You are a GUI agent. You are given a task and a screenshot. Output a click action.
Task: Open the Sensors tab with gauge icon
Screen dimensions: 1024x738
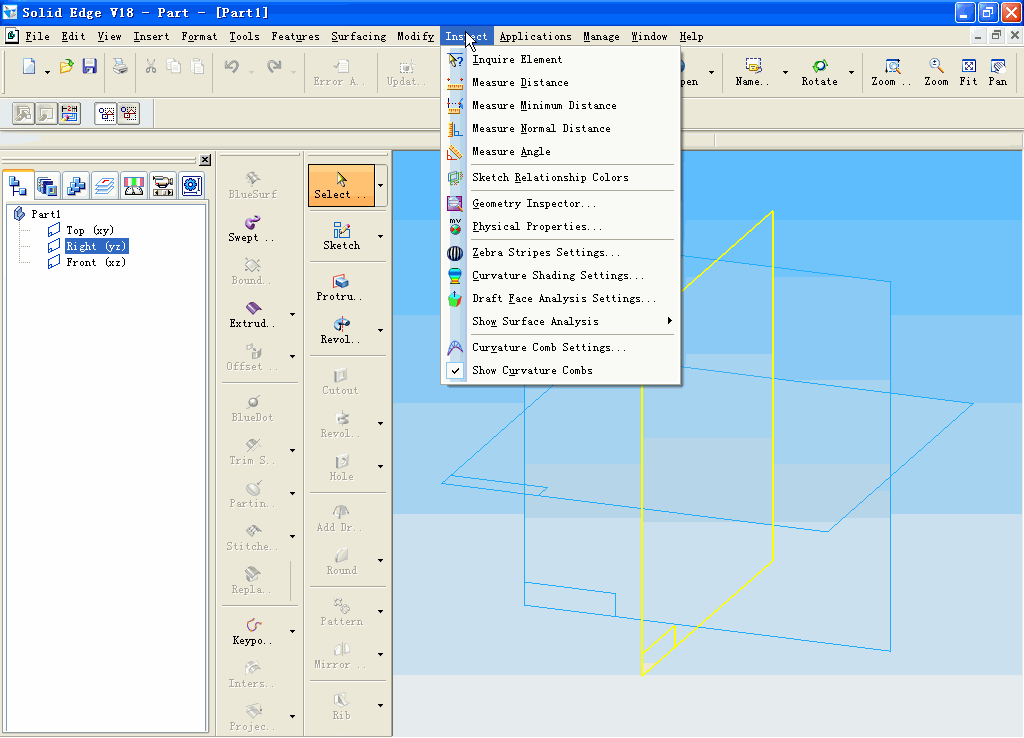[x=133, y=186]
